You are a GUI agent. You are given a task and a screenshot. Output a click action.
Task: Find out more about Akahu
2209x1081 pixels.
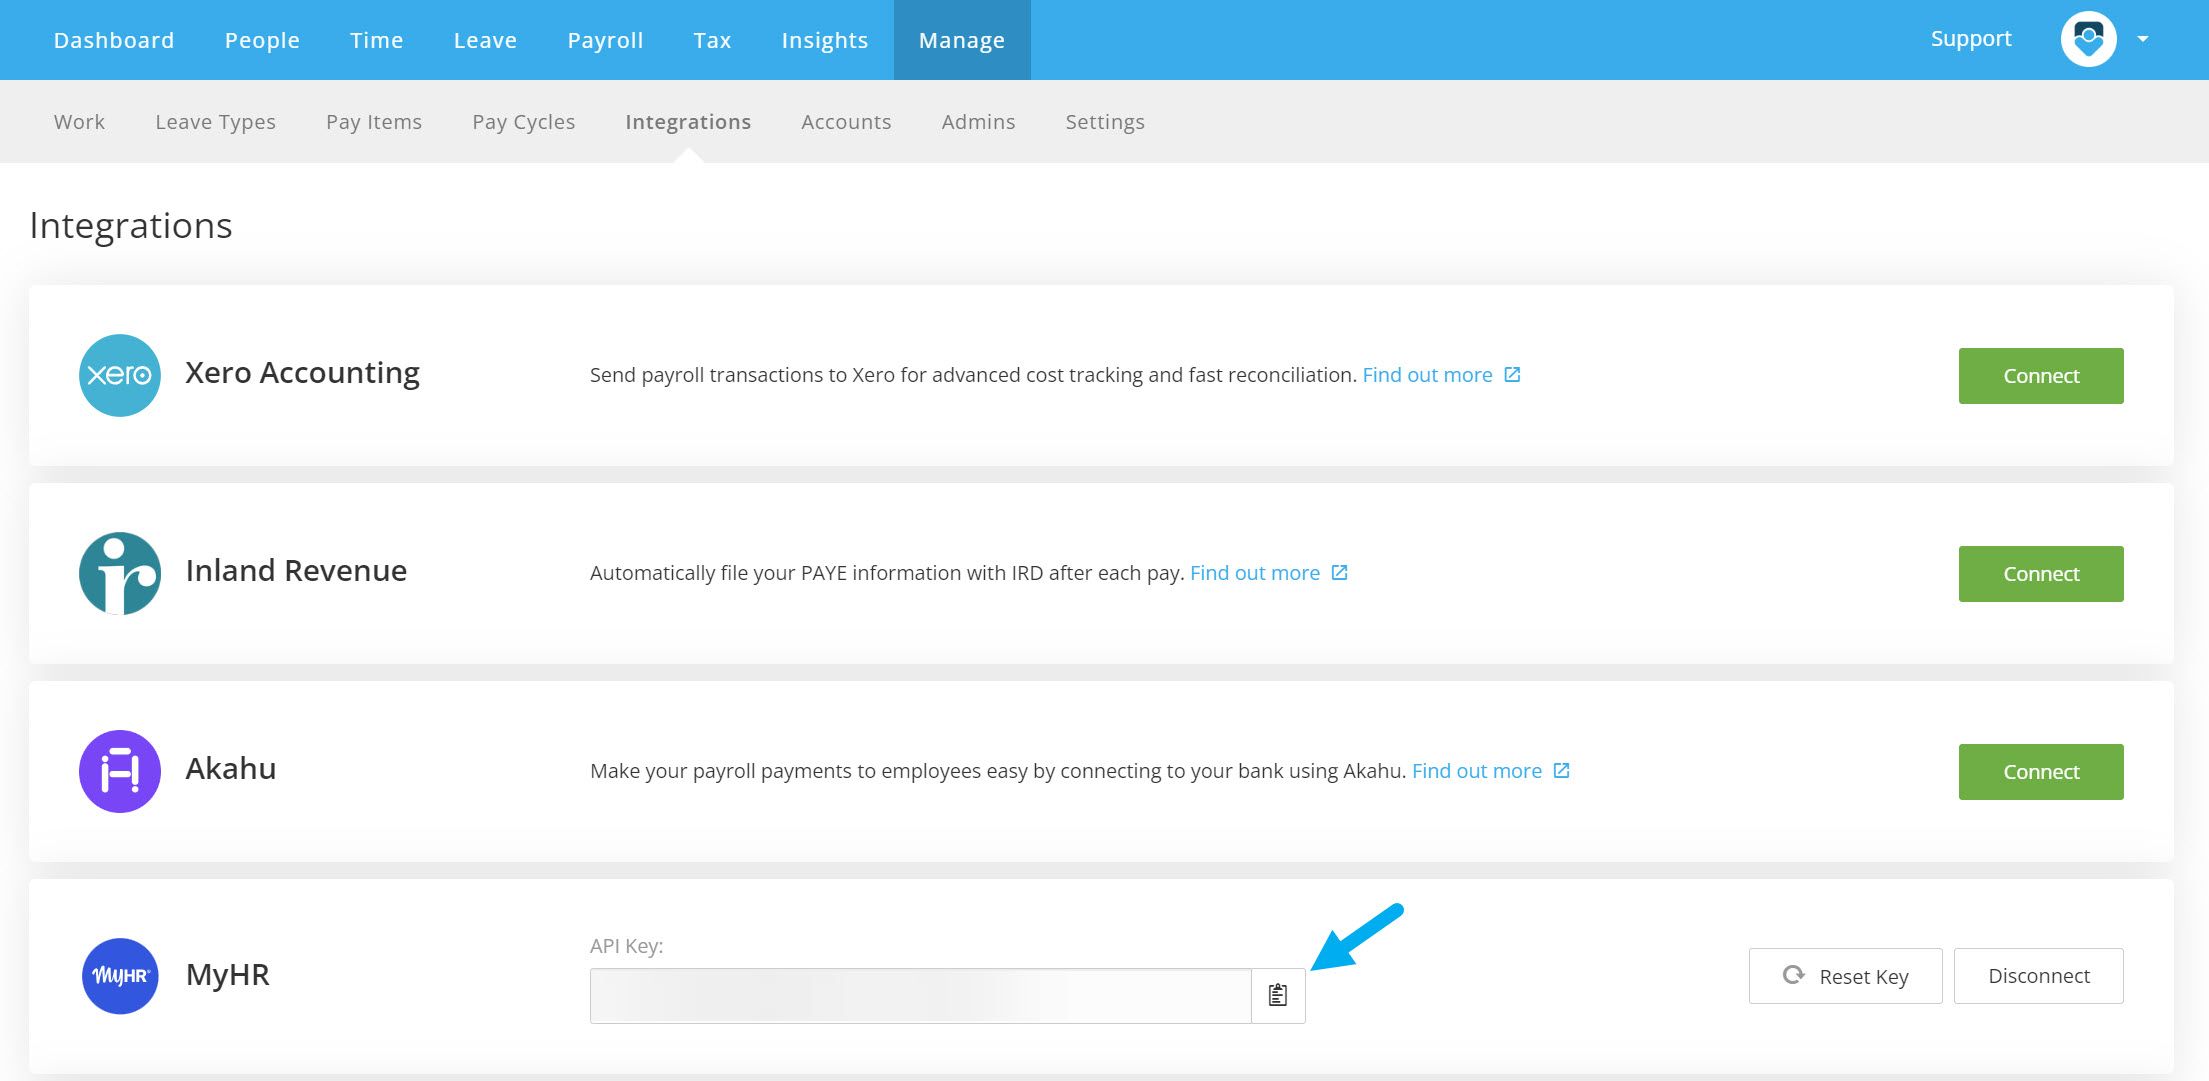(1477, 771)
